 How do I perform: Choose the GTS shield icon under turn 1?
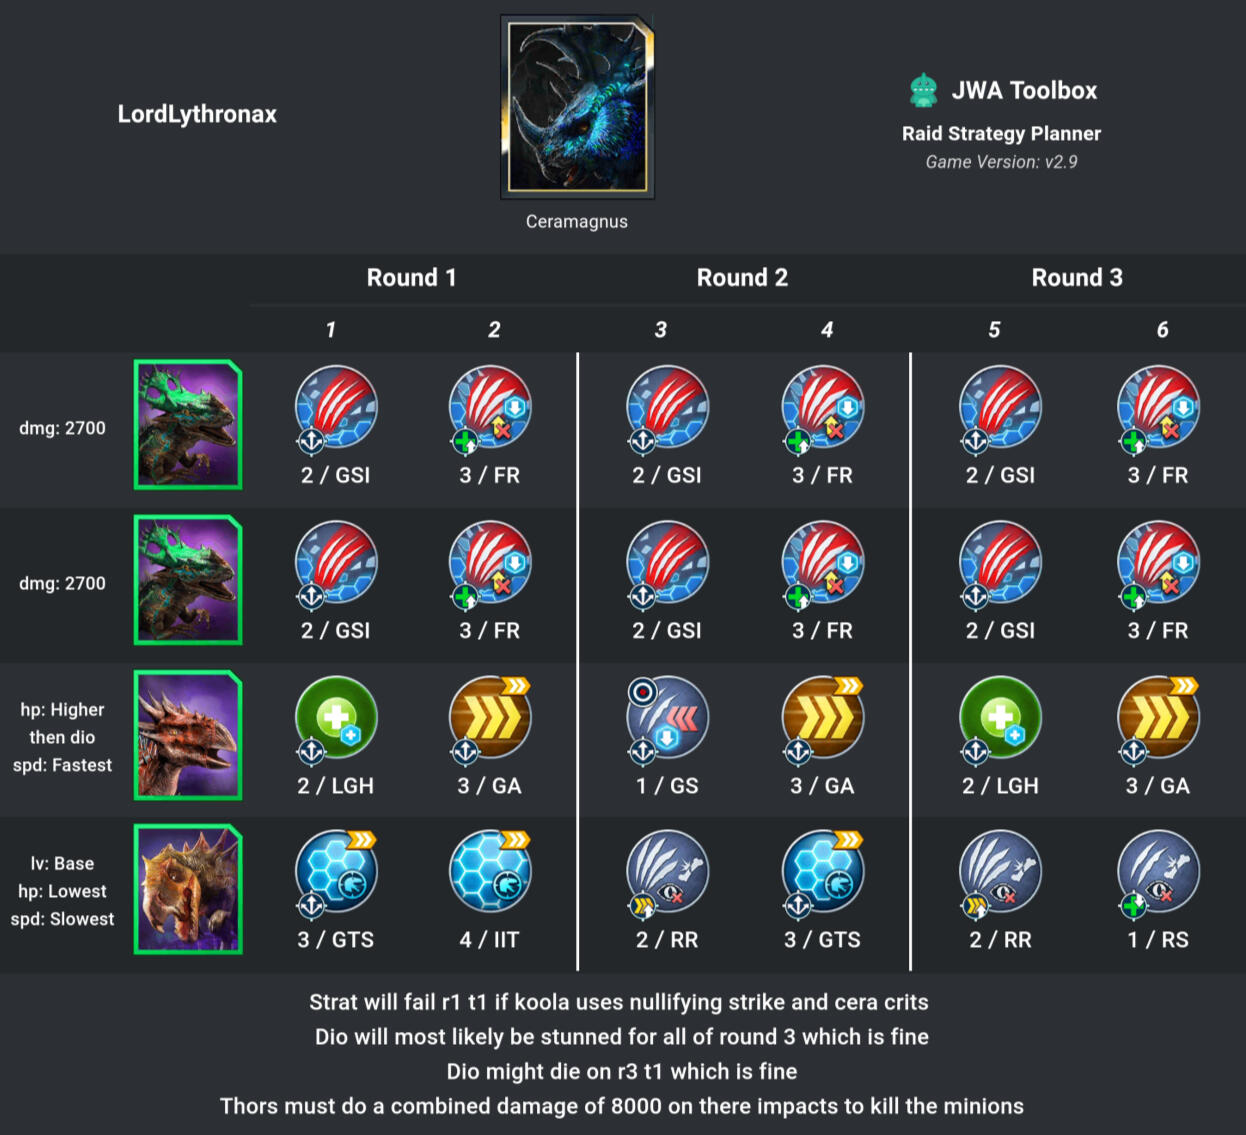[x=336, y=871]
